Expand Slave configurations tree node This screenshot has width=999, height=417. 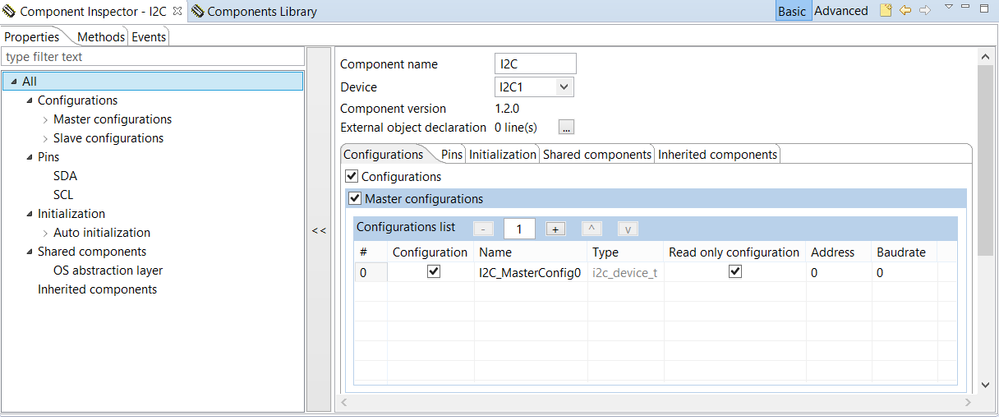(x=46, y=138)
